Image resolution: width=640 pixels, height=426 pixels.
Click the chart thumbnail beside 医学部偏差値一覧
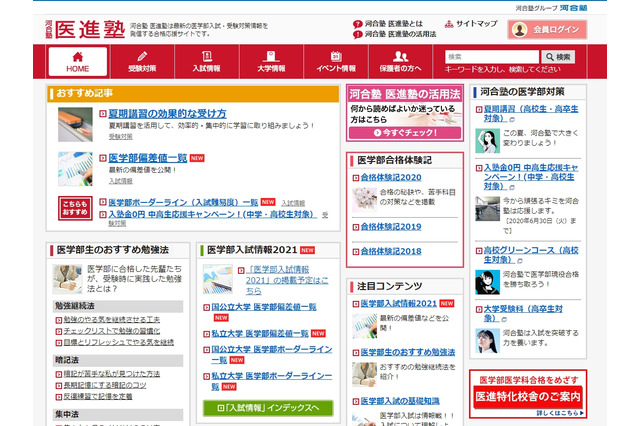pyautogui.click(x=75, y=169)
